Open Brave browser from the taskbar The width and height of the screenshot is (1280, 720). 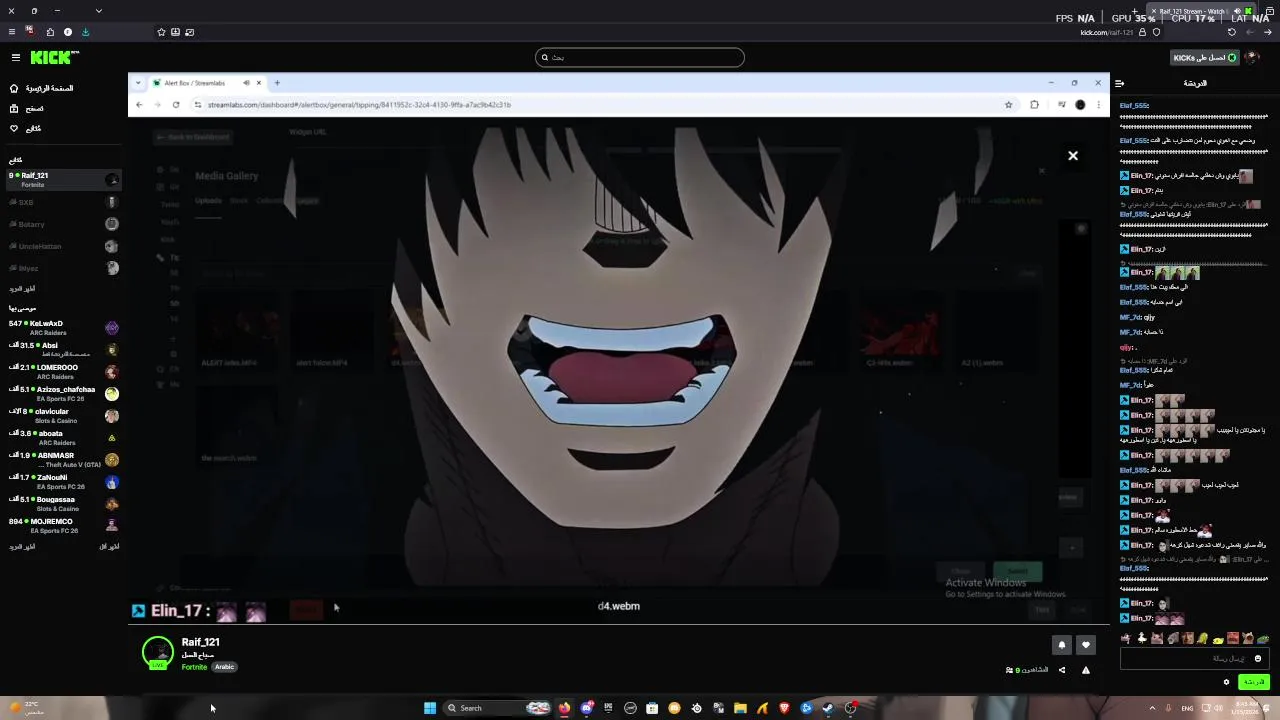(x=784, y=708)
